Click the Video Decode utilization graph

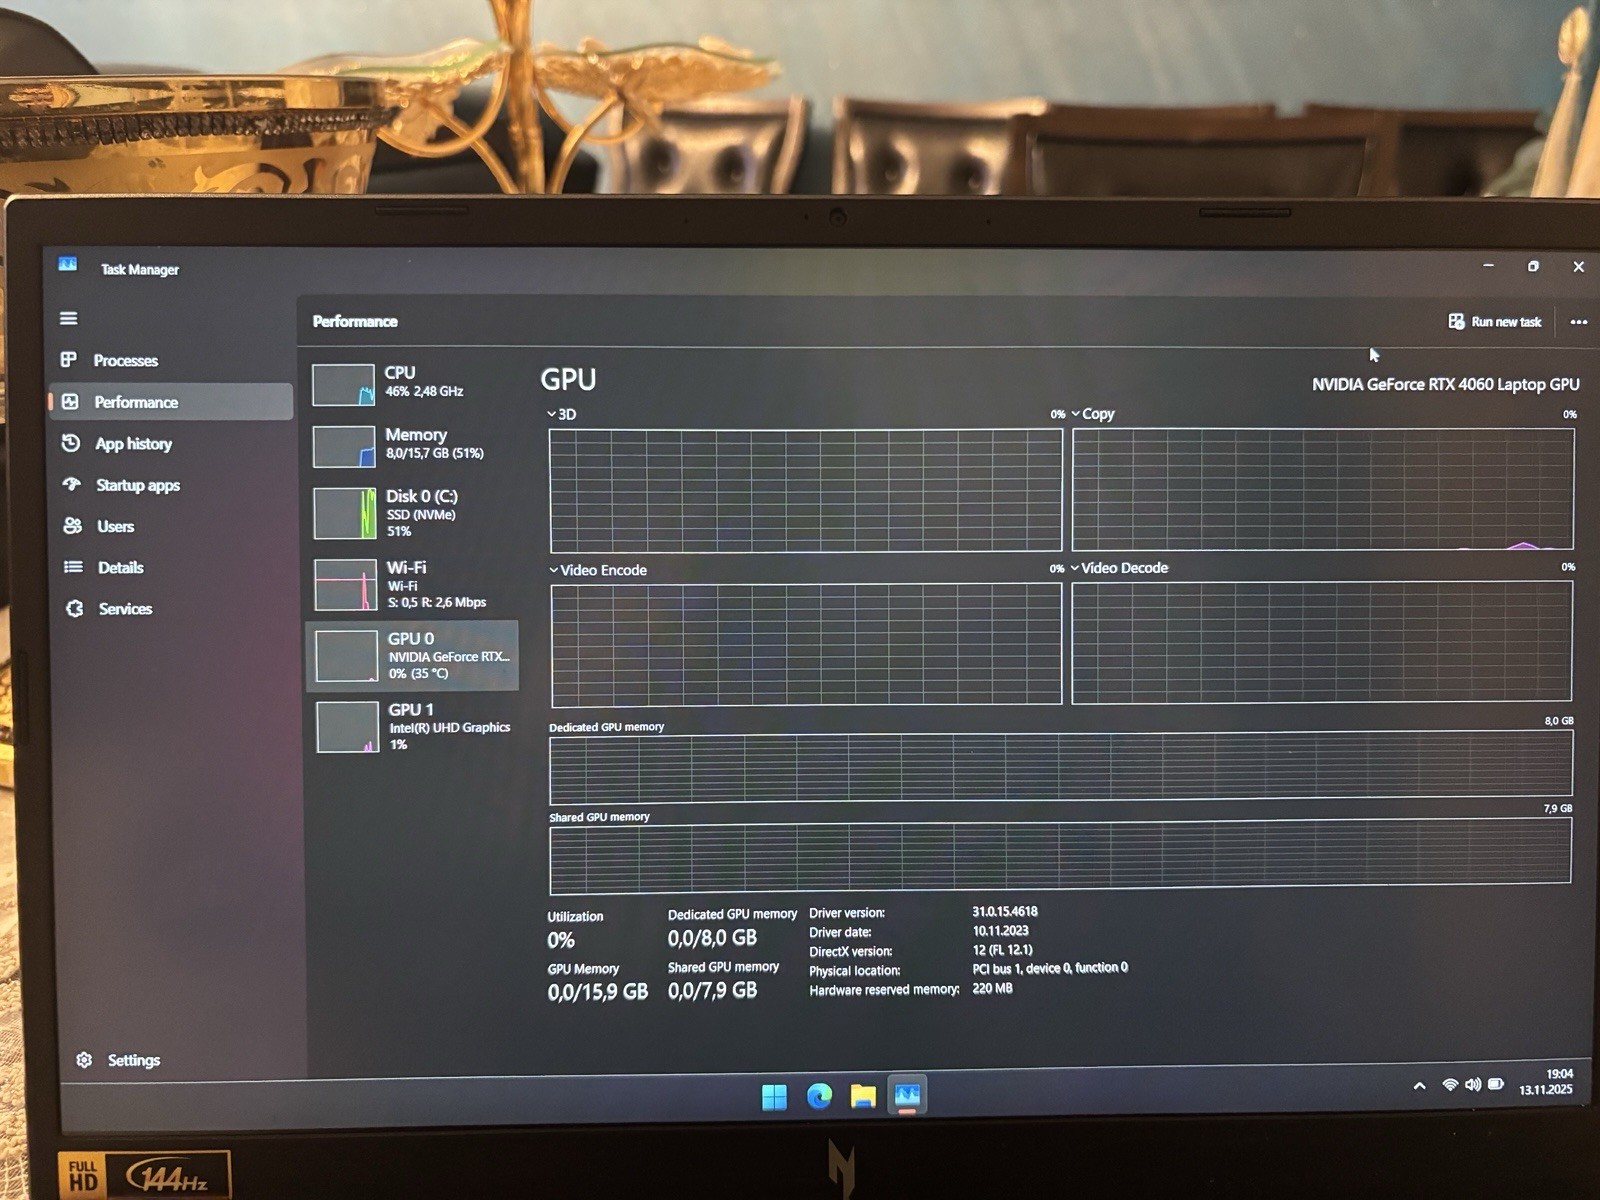point(1322,642)
